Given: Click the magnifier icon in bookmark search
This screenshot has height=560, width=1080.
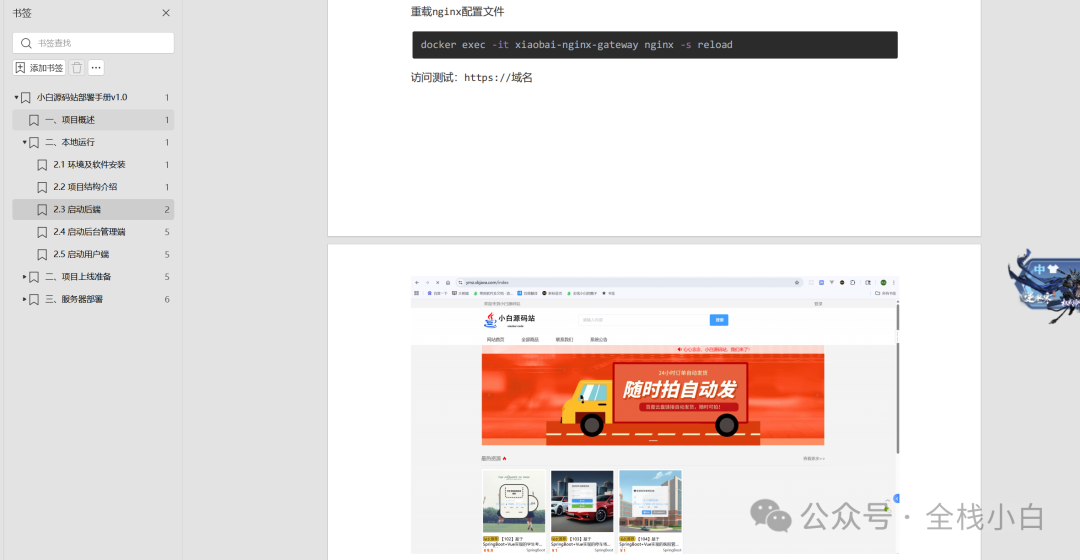Looking at the screenshot, I should coord(26,43).
